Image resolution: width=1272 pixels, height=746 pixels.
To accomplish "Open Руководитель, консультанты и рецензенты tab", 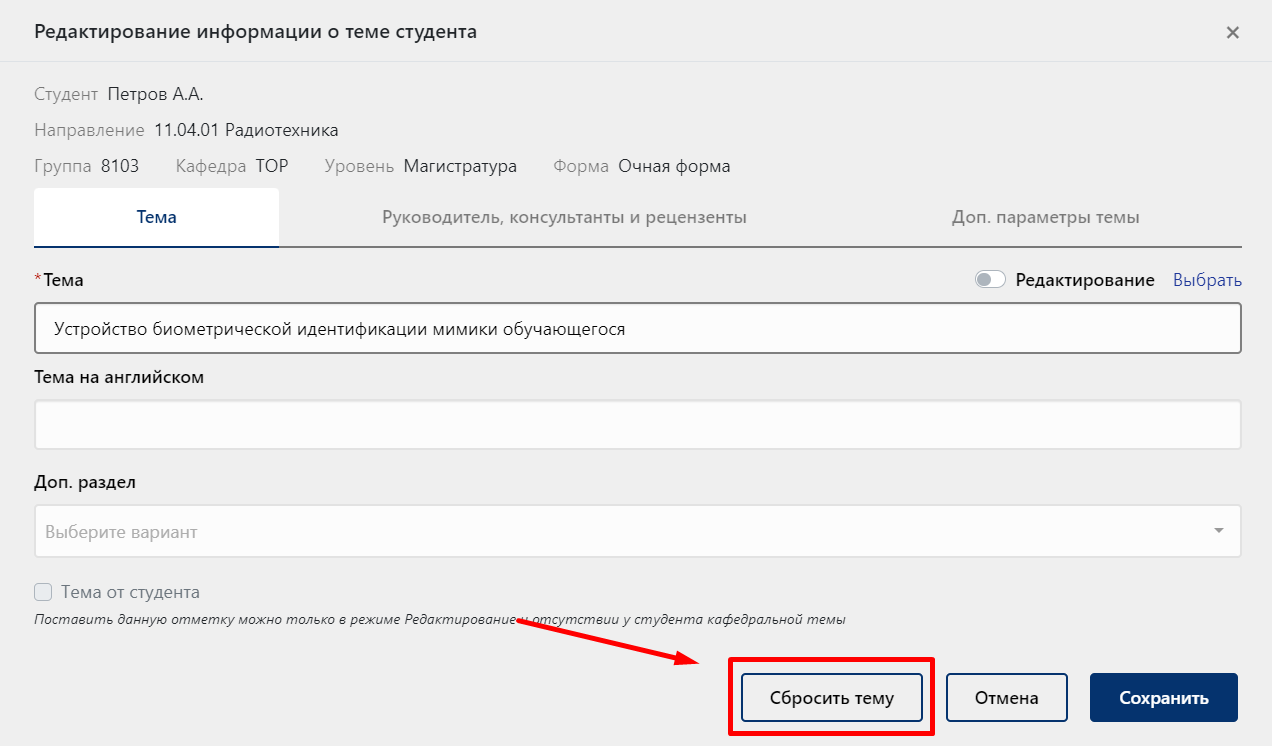I will pos(564,217).
